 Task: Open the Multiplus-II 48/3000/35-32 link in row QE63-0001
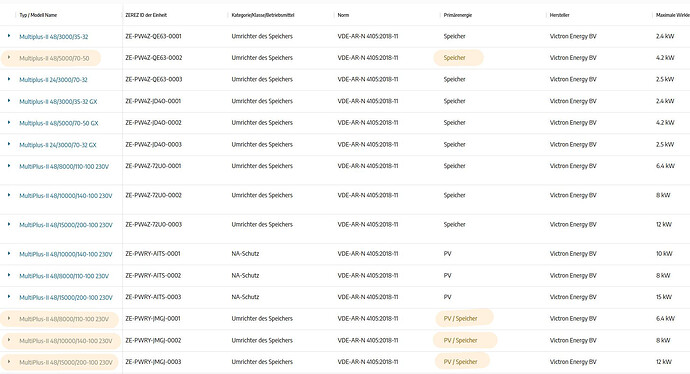[54, 37]
